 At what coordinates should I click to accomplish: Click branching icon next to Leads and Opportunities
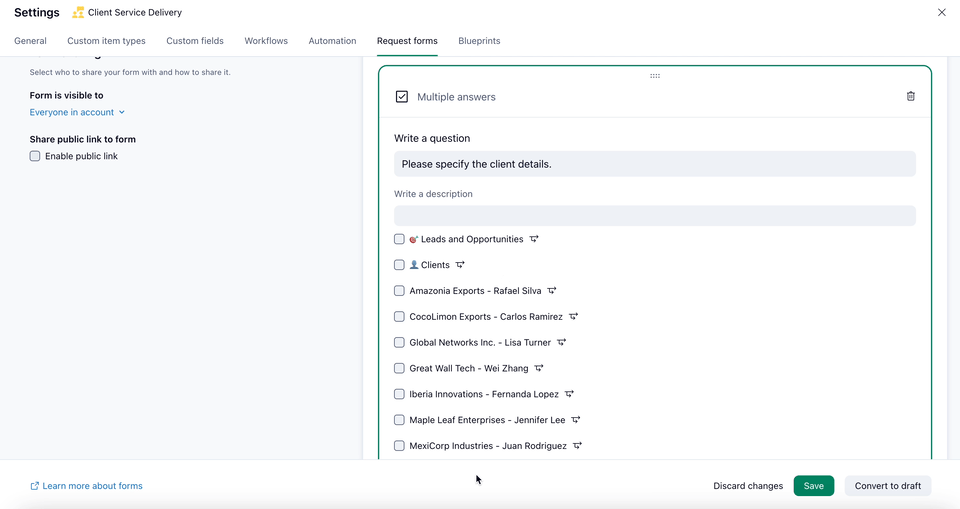coord(534,239)
